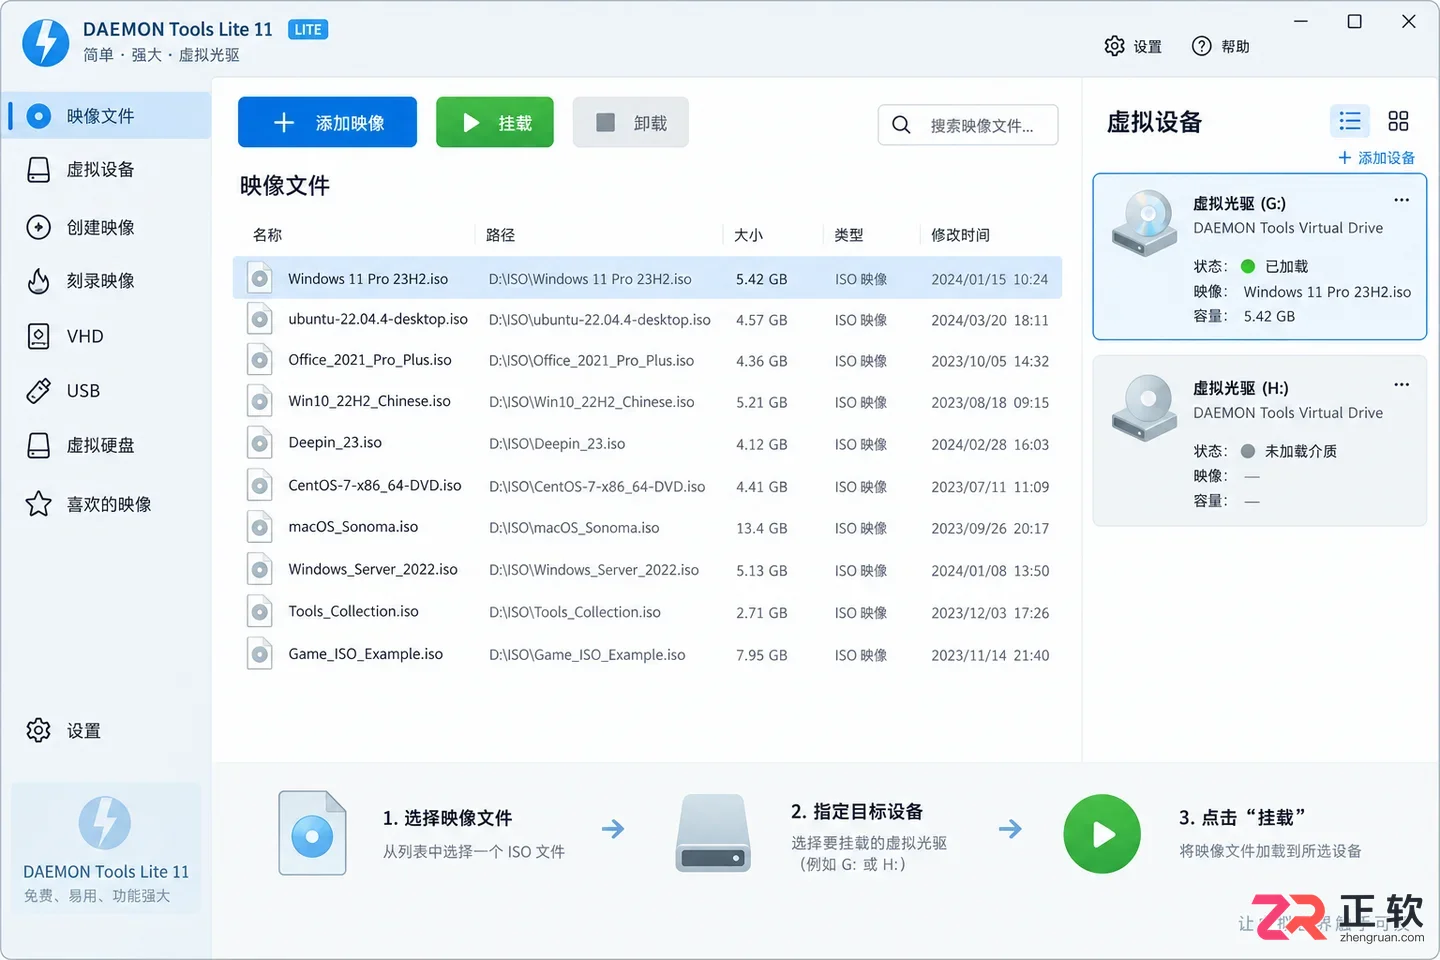The width and height of the screenshot is (1440, 960).
Task: Sort the list by 类型 column header
Action: (x=849, y=235)
